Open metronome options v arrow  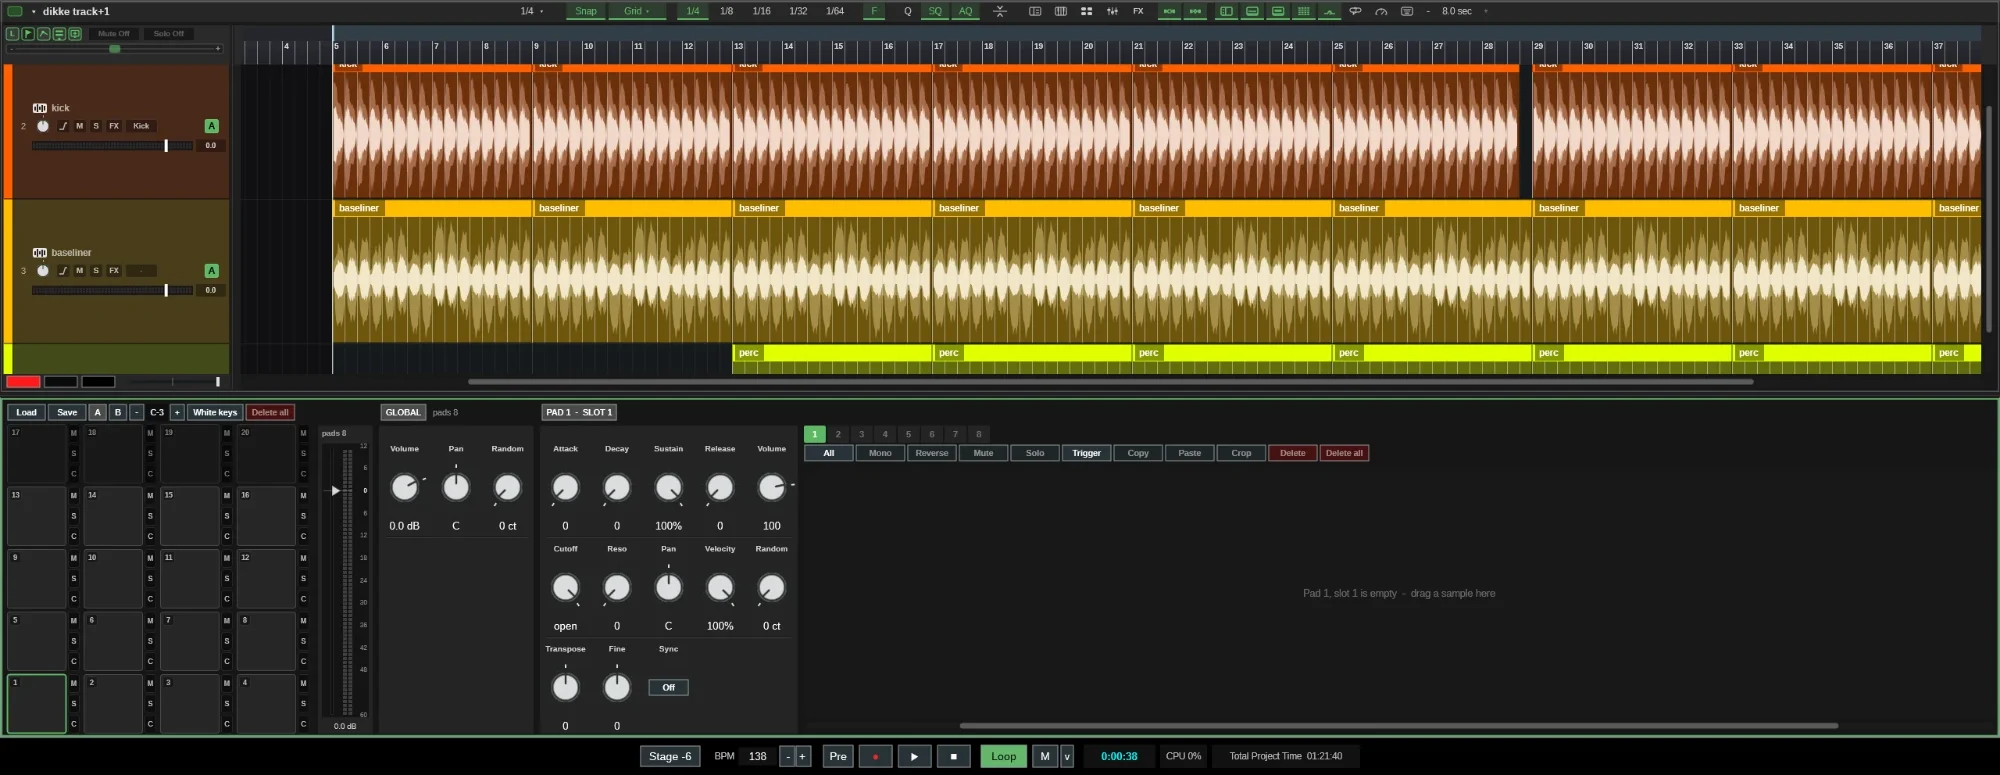coord(1067,757)
